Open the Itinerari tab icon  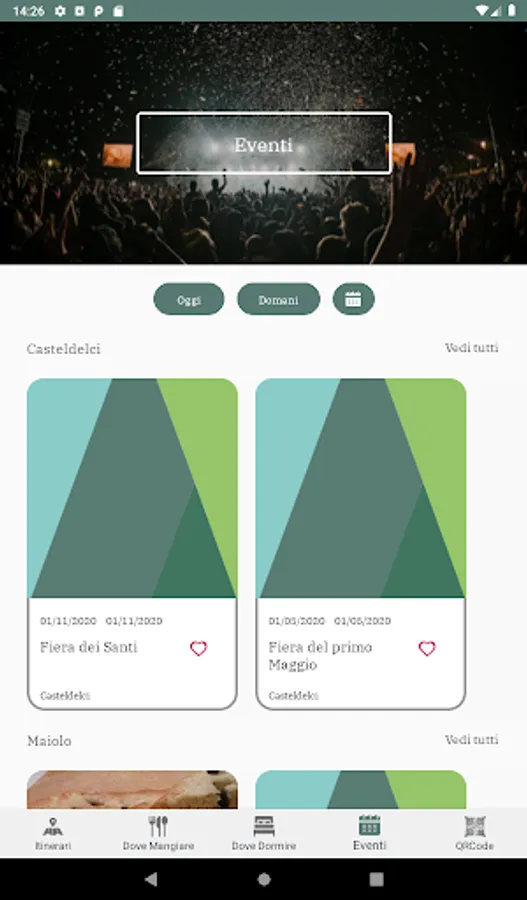coord(53,827)
